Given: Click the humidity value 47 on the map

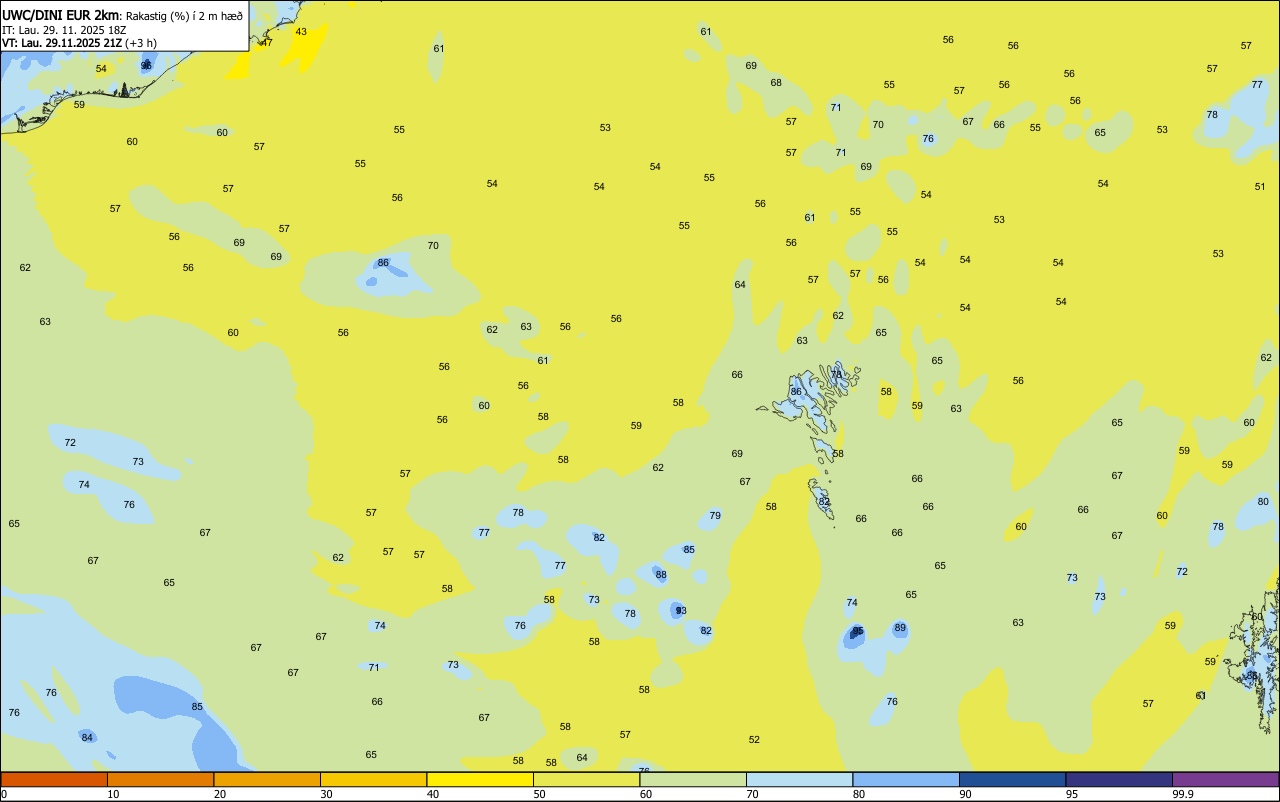Looking at the screenshot, I should (x=266, y=43).
